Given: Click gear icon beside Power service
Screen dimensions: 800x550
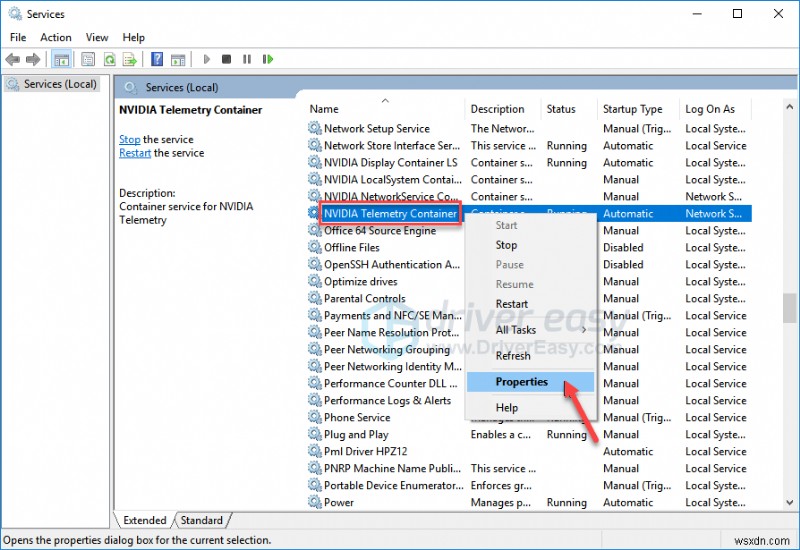Looking at the screenshot, I should 315,502.
